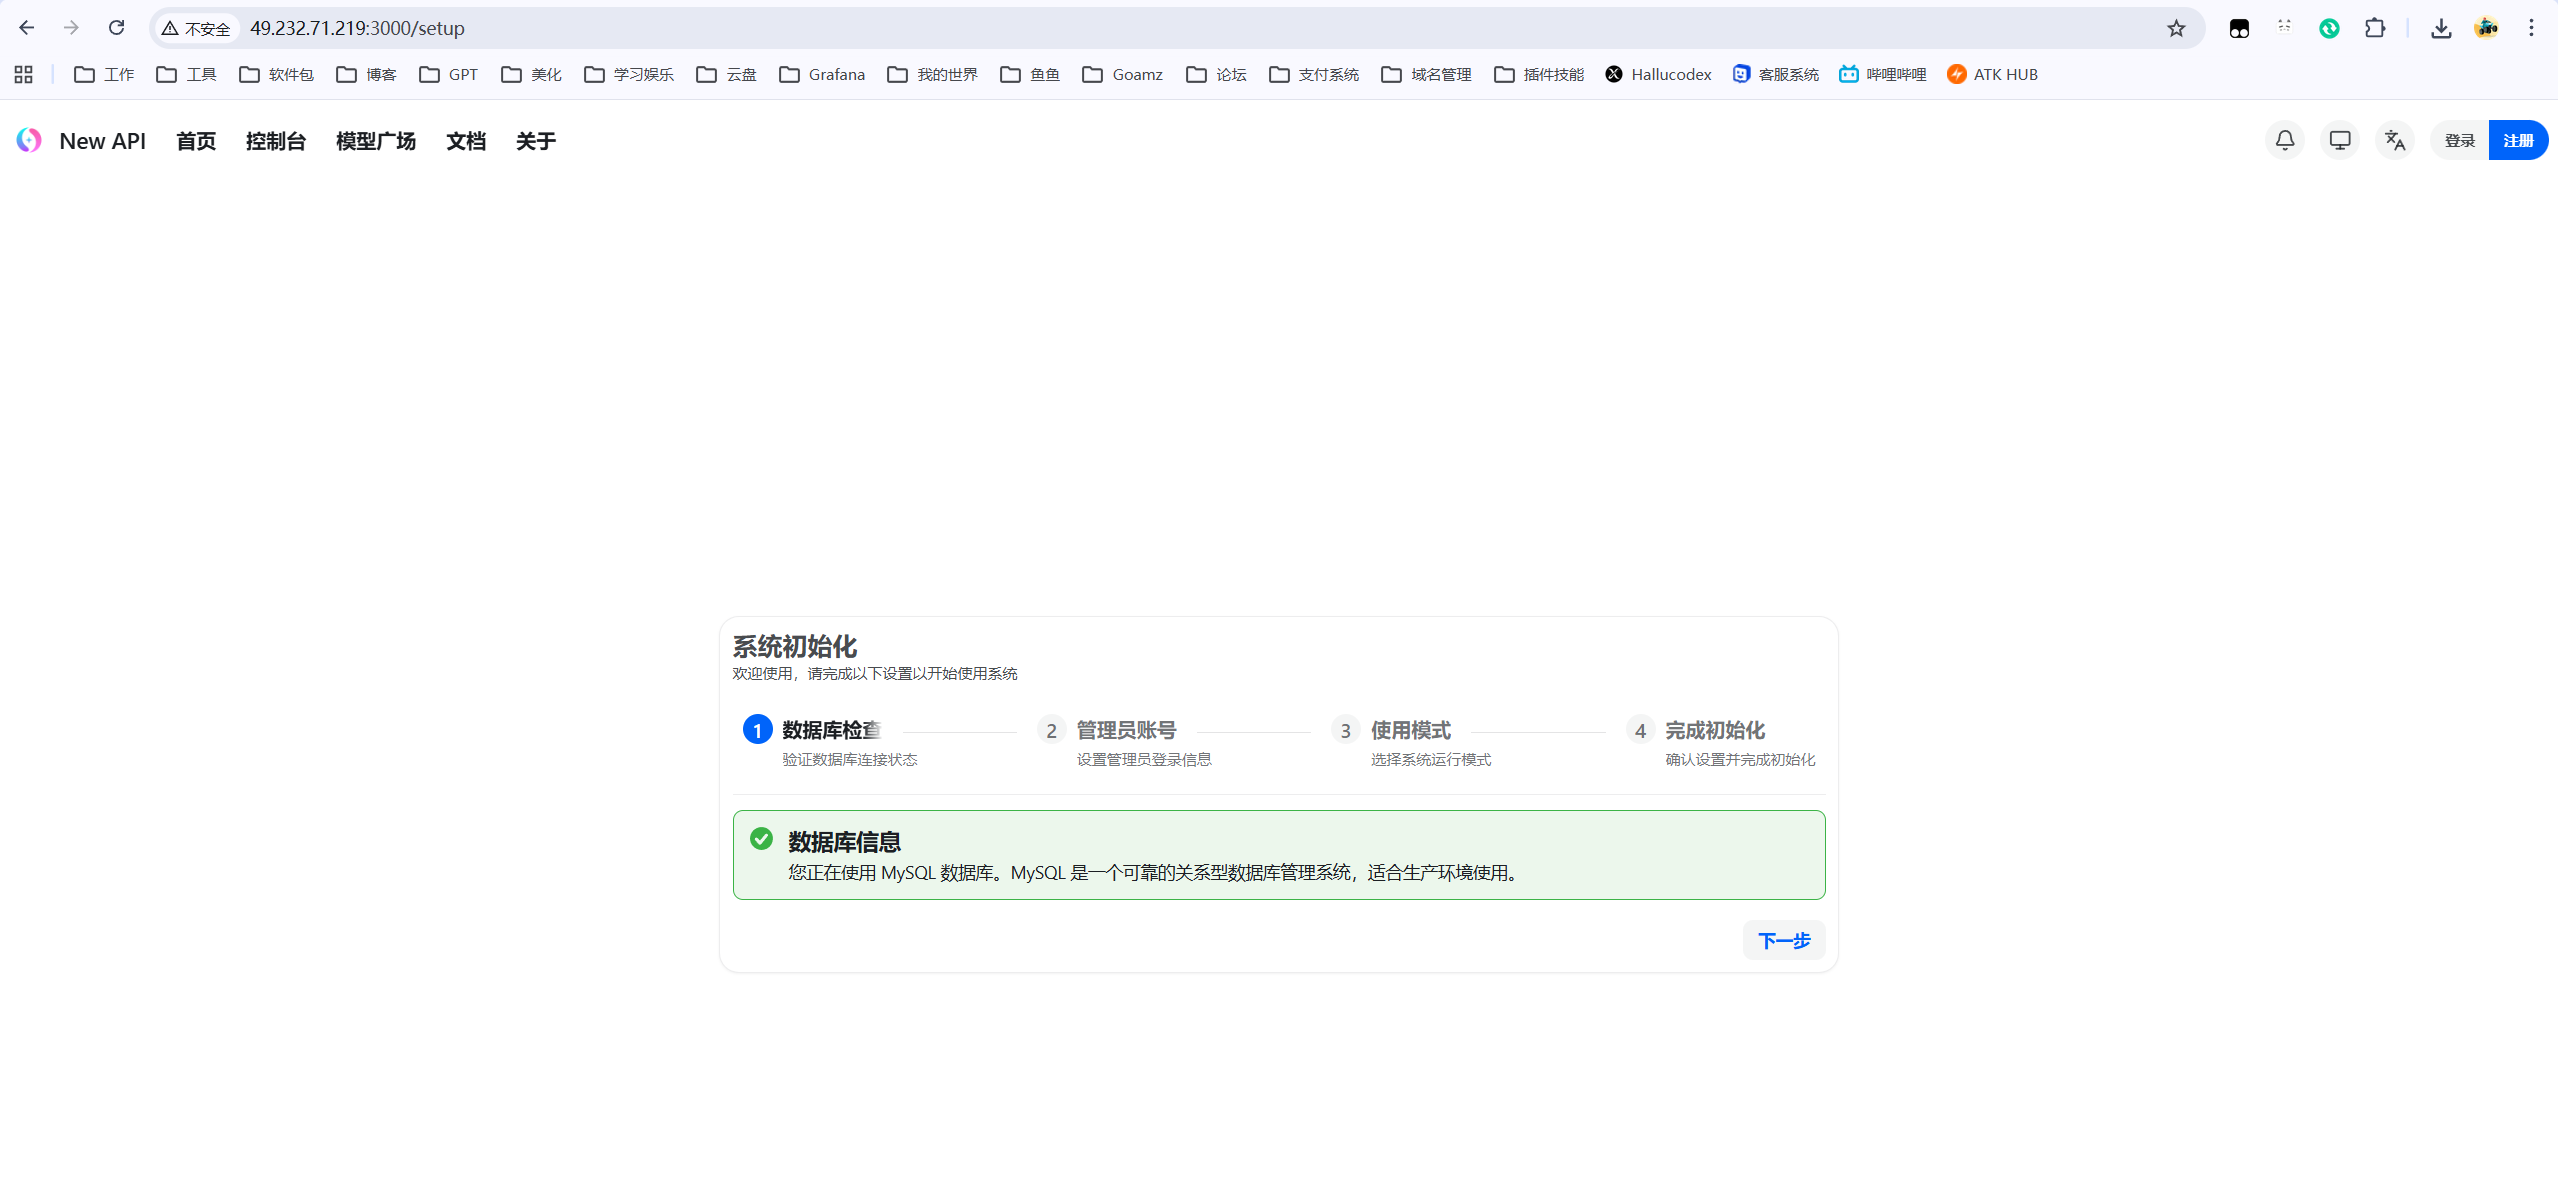The height and width of the screenshot is (1199, 2558).
Task: Reload the page with refresh icon
Action: (116, 28)
